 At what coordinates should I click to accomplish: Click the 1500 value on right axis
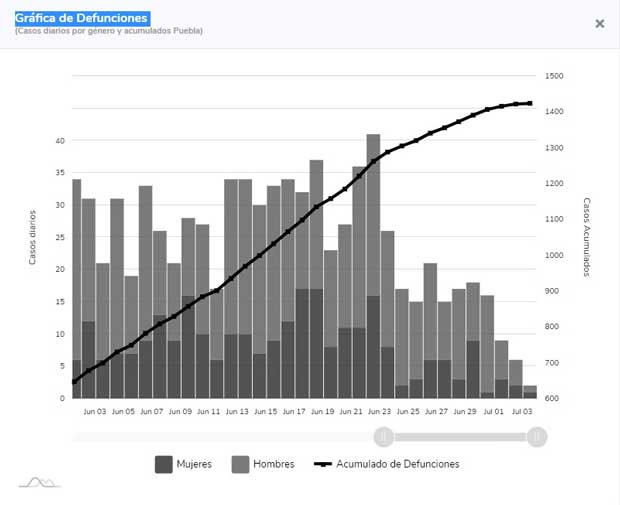pos(554,76)
